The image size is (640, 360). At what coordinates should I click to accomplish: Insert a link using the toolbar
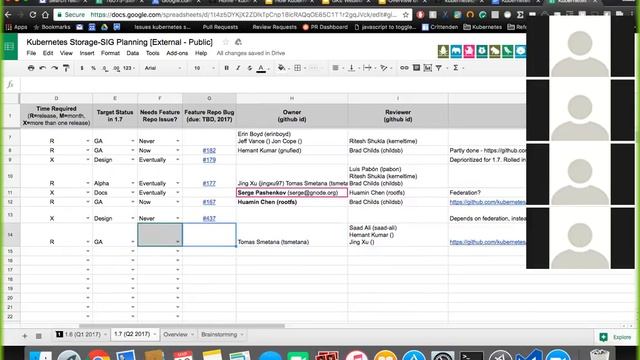tap(404, 68)
